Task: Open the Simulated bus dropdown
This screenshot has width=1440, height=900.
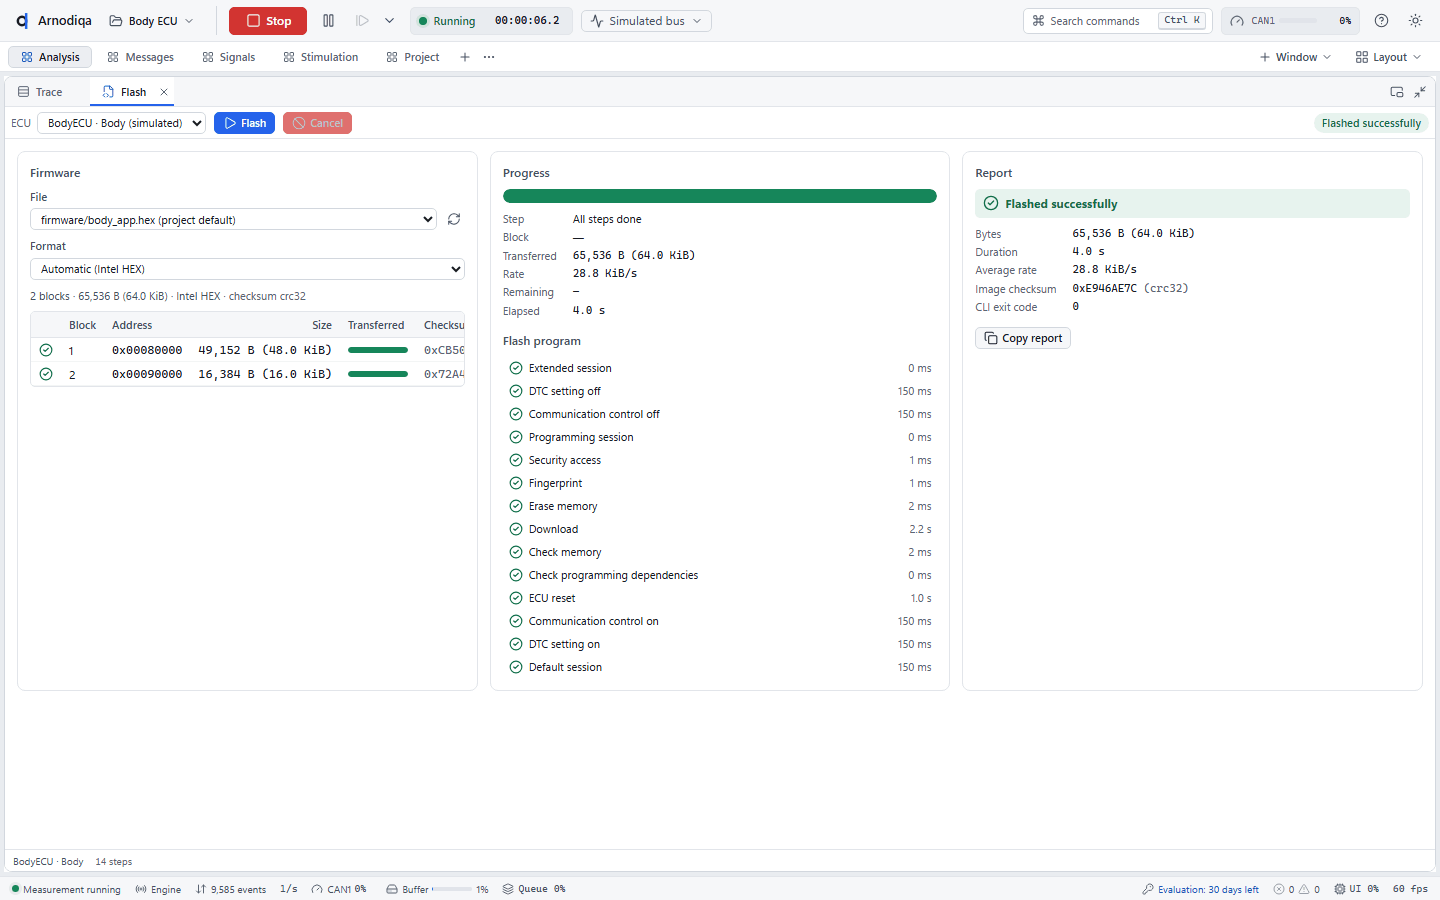Action: point(646,21)
